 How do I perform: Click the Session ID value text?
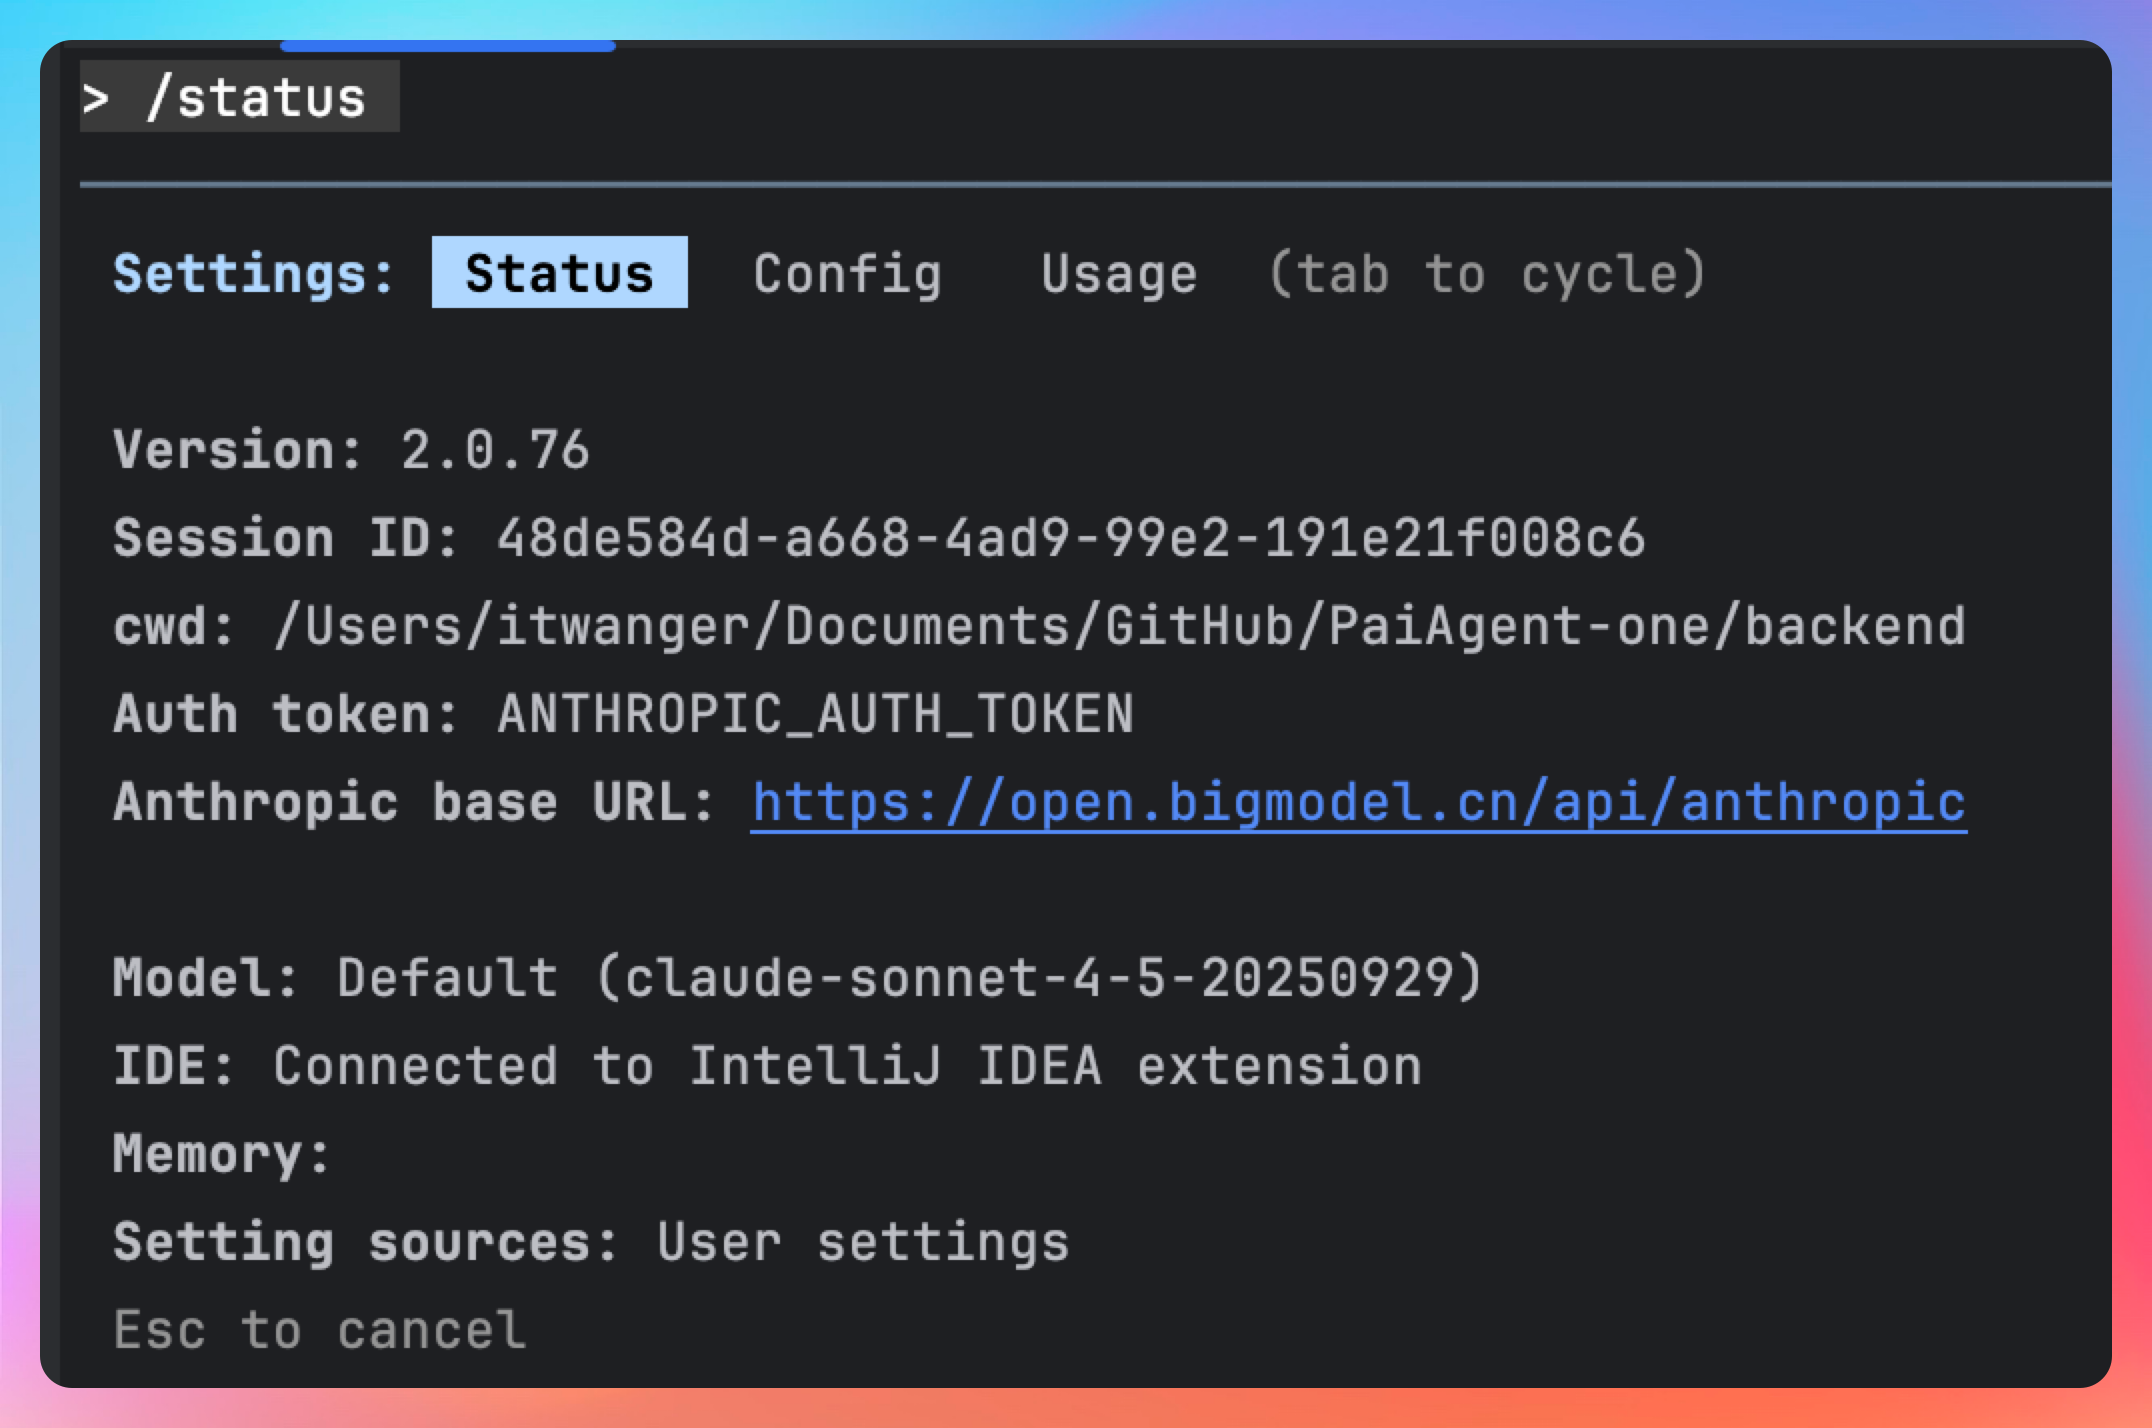point(1070,538)
